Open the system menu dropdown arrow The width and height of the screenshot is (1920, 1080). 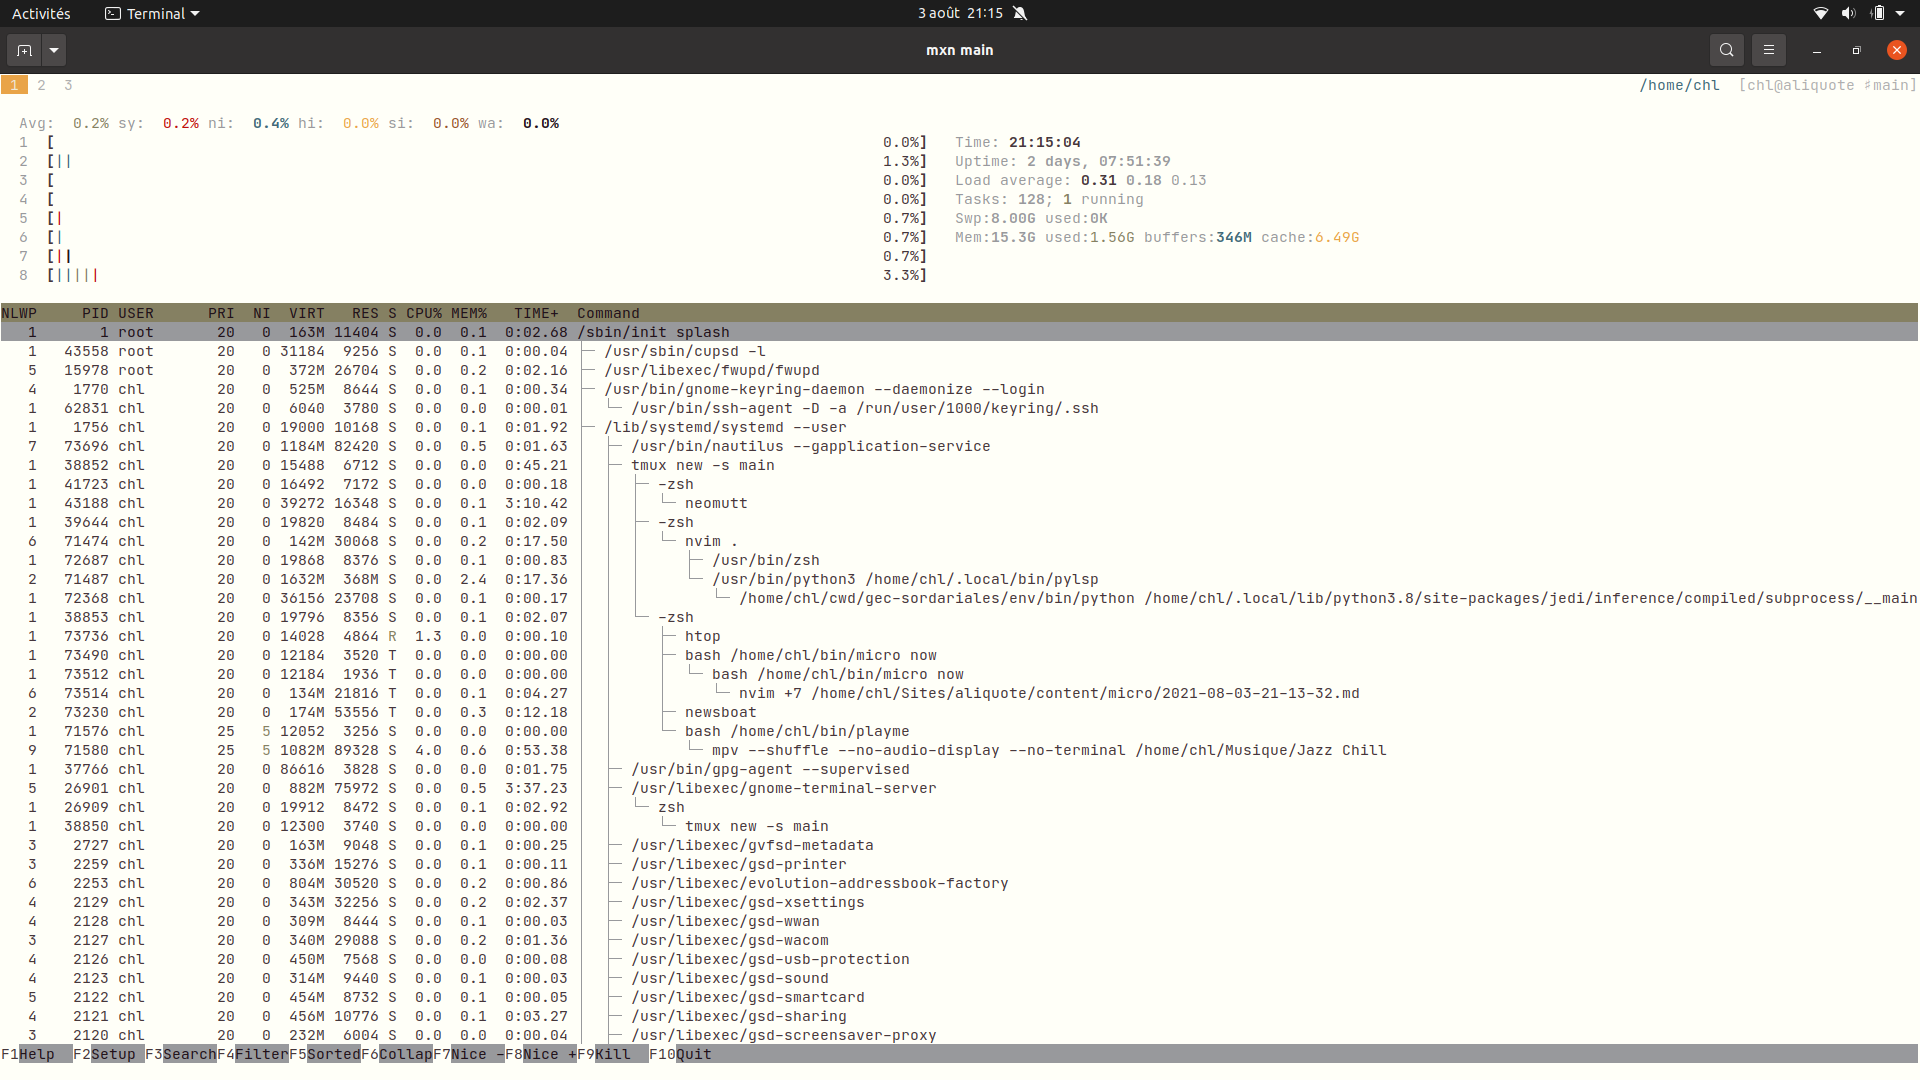click(1900, 13)
